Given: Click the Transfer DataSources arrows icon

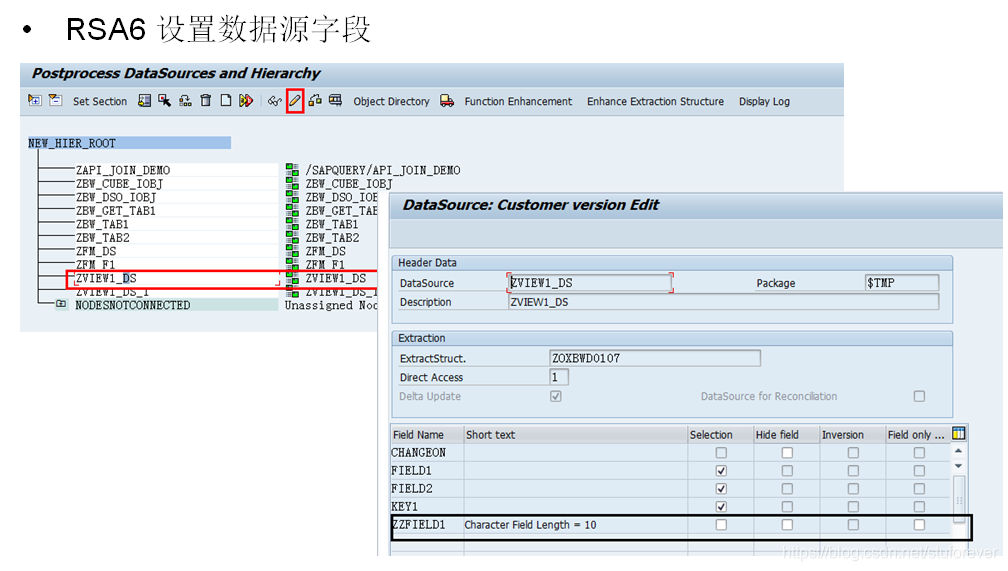Looking at the screenshot, I should 246,101.
